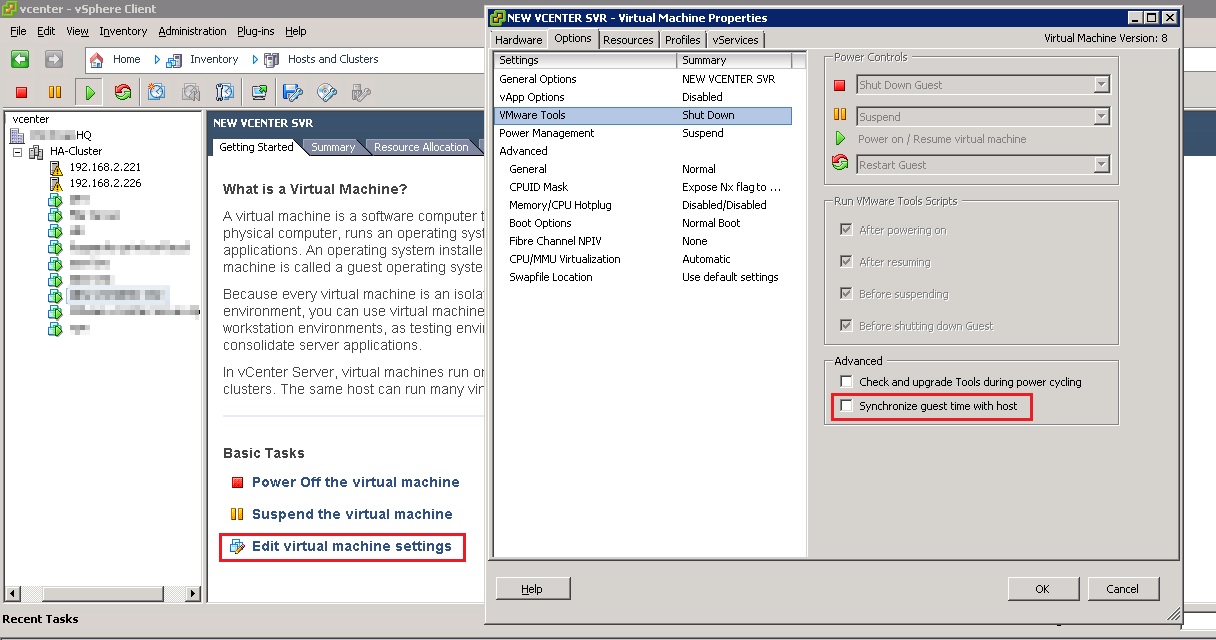
Task: Click orange Suspend toolbar icon
Action: (x=55, y=92)
